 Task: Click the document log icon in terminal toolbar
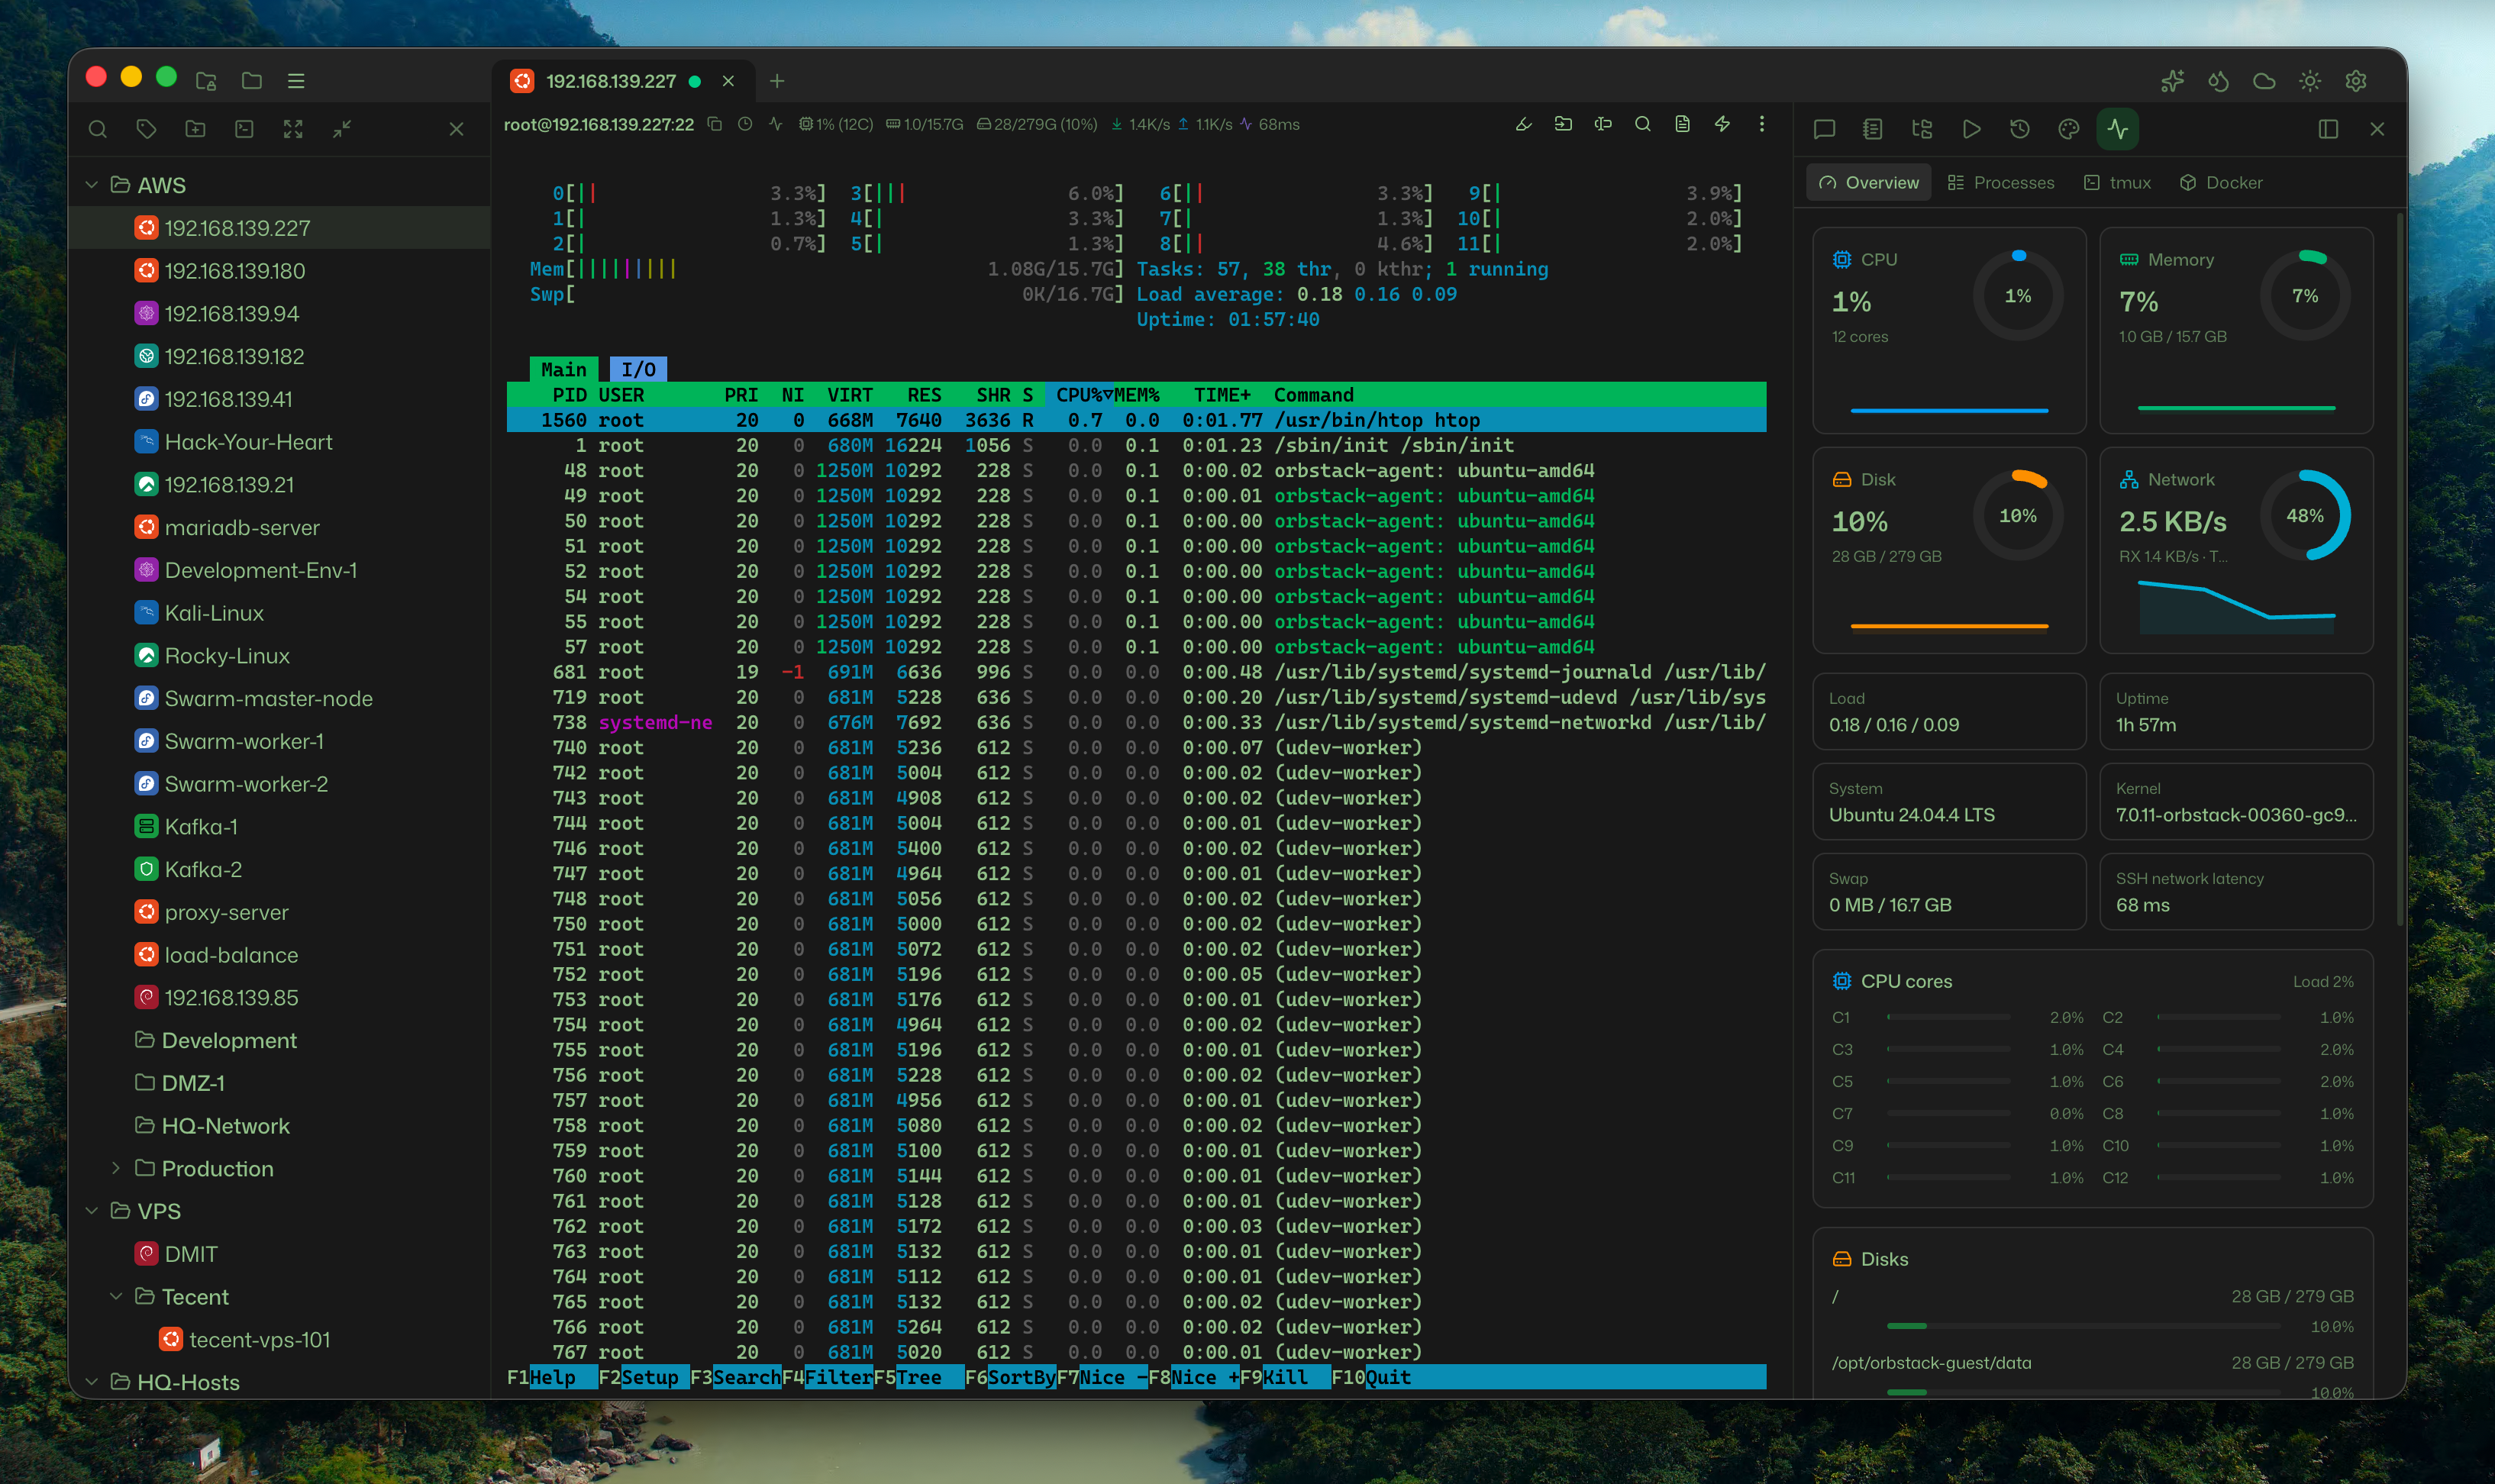pyautogui.click(x=1683, y=124)
